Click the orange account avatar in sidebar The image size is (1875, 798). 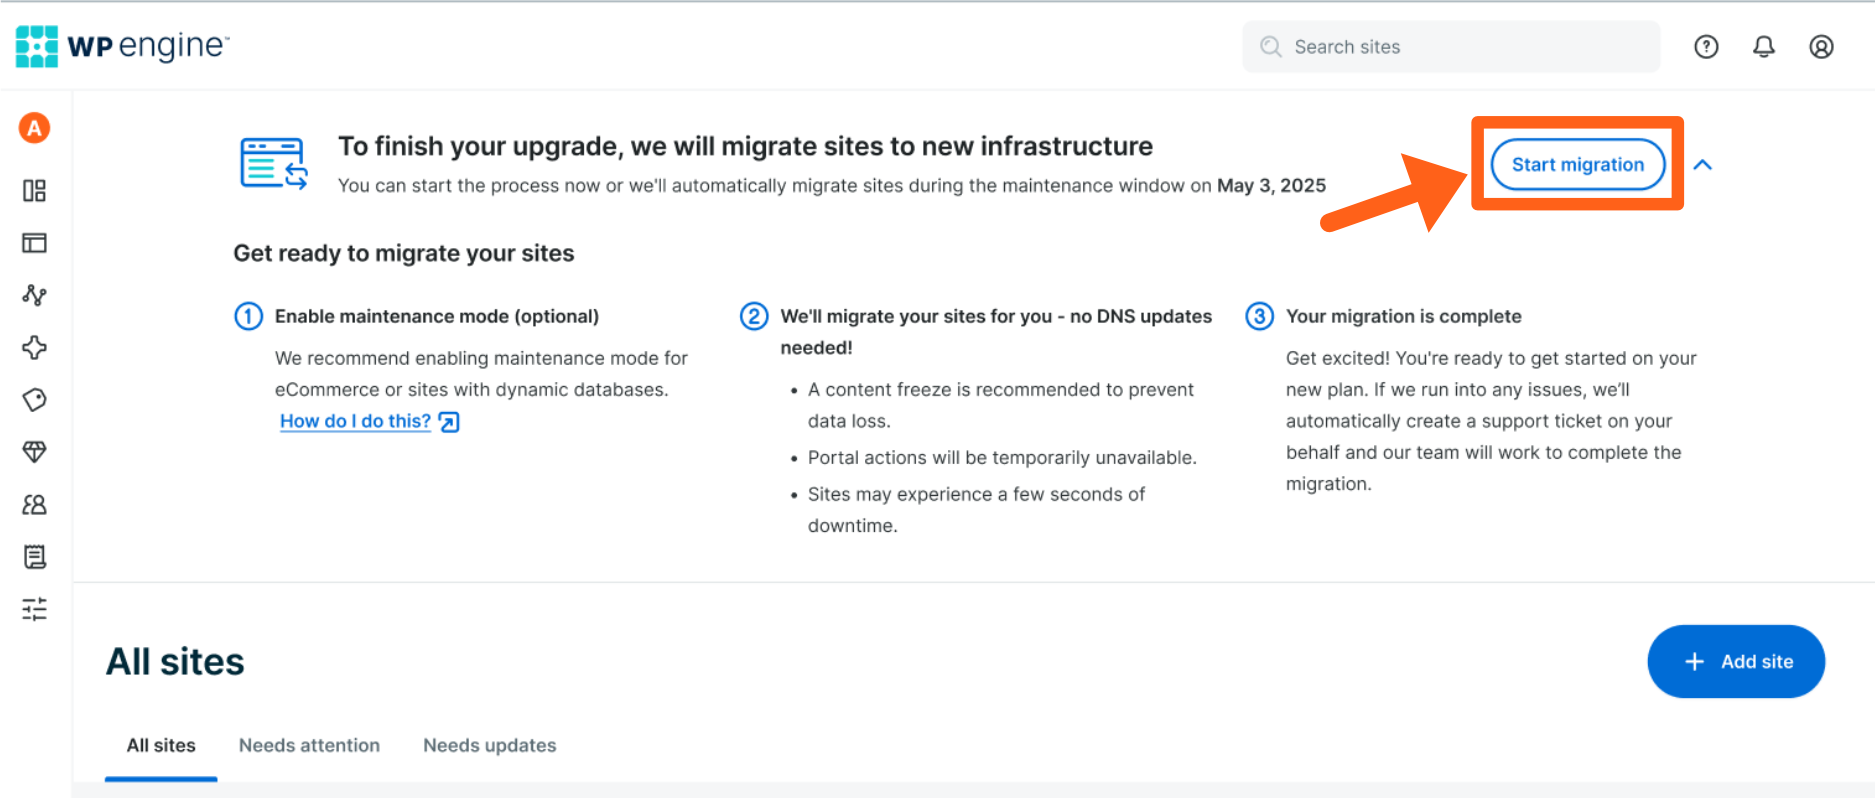[x=34, y=128]
